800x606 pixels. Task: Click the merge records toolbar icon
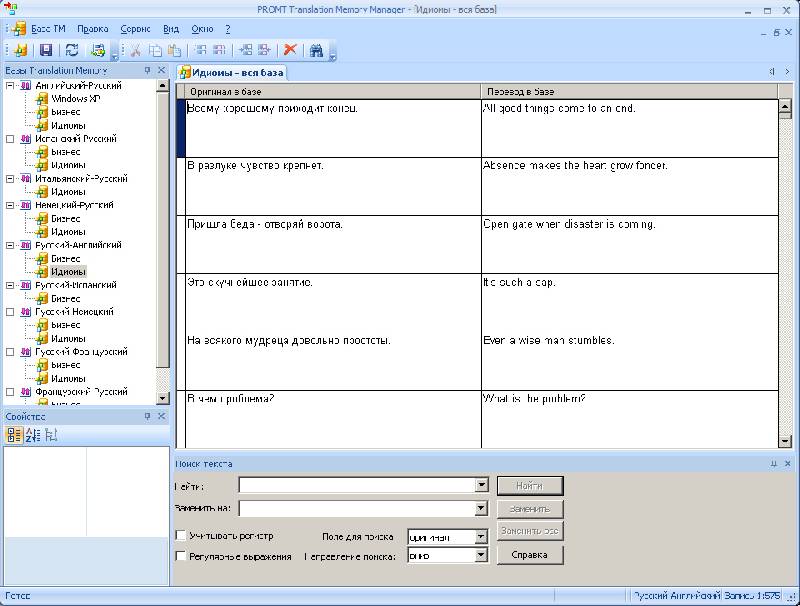pos(201,50)
